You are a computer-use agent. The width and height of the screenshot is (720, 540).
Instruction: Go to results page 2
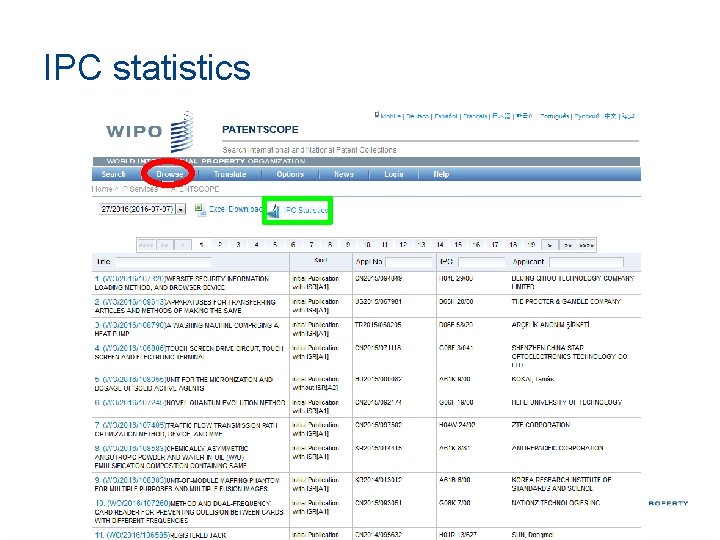tap(220, 245)
